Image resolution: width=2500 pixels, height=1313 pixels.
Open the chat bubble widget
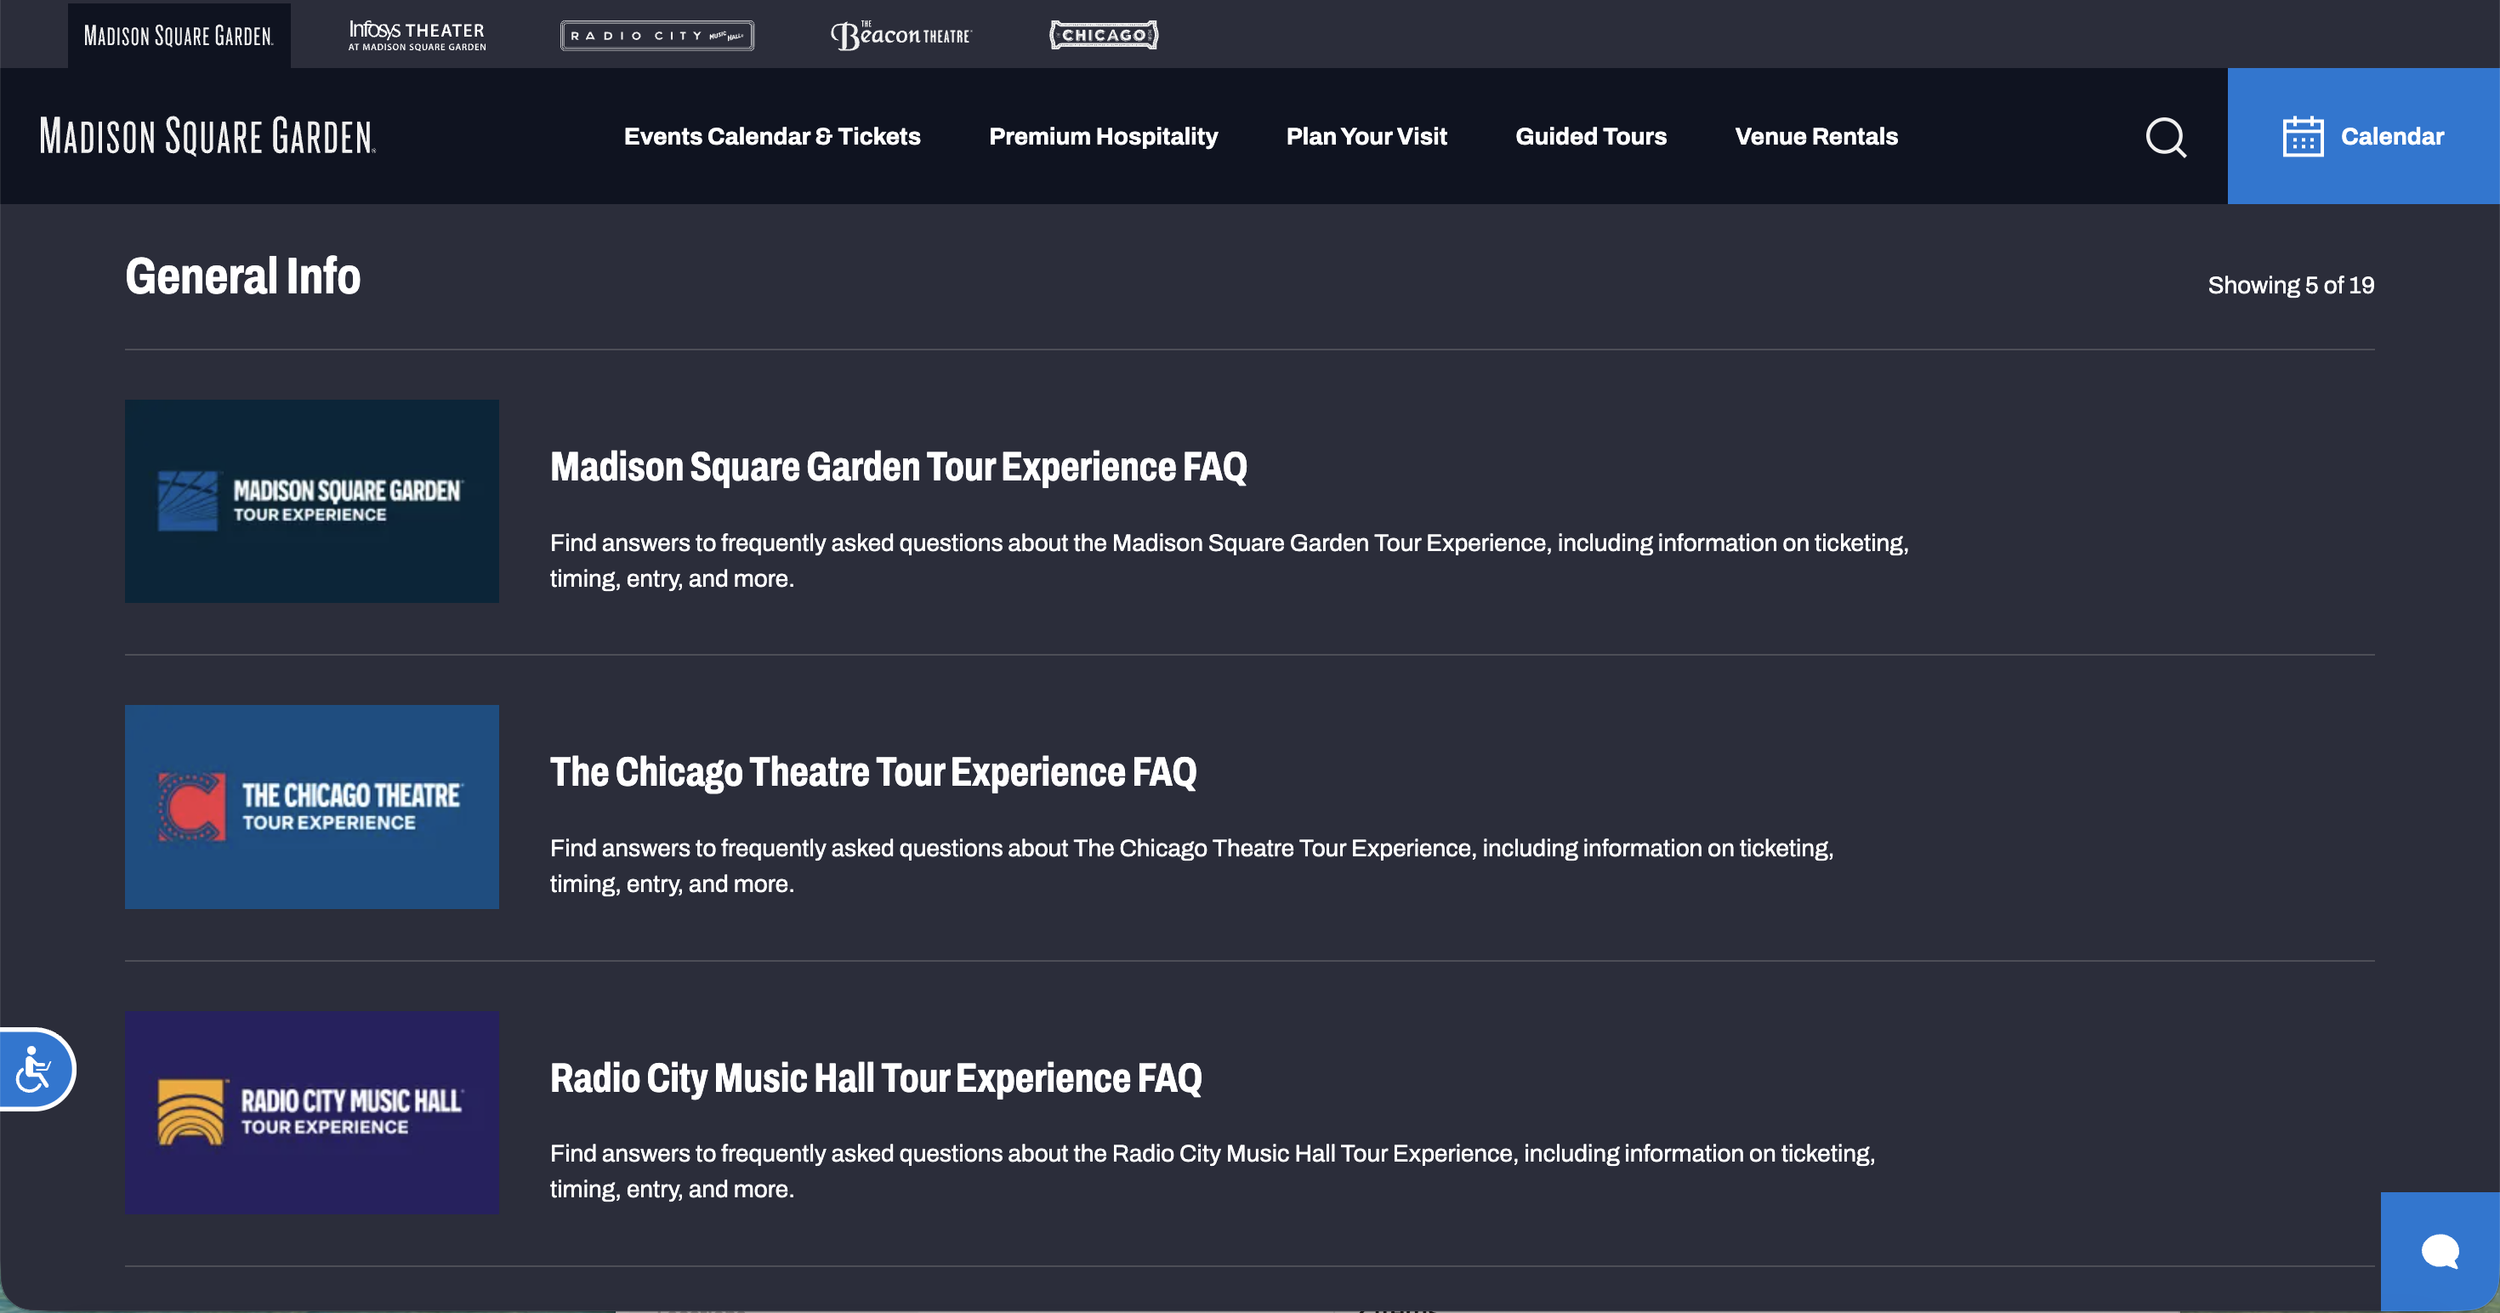point(2440,1251)
